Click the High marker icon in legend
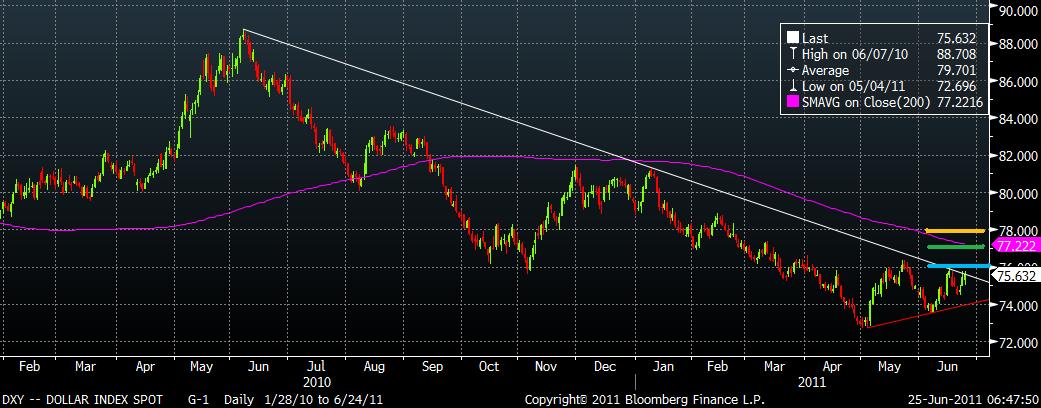Screen dimensions: 1041x408 point(793,54)
